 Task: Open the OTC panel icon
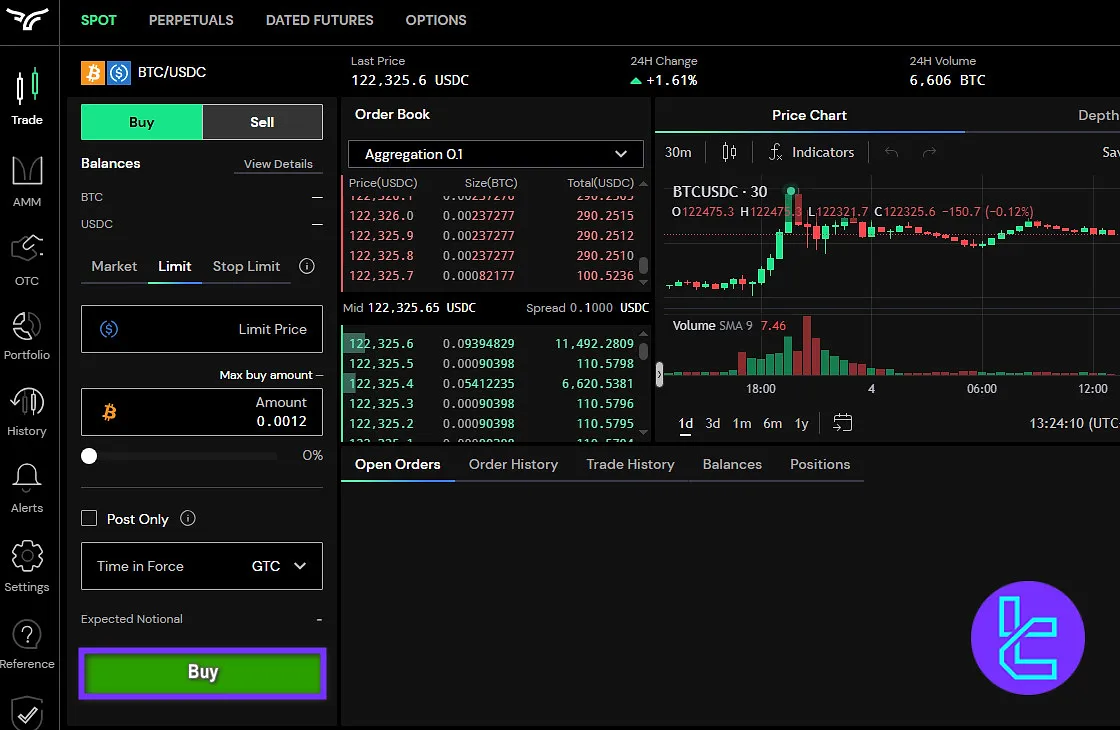coord(27,250)
